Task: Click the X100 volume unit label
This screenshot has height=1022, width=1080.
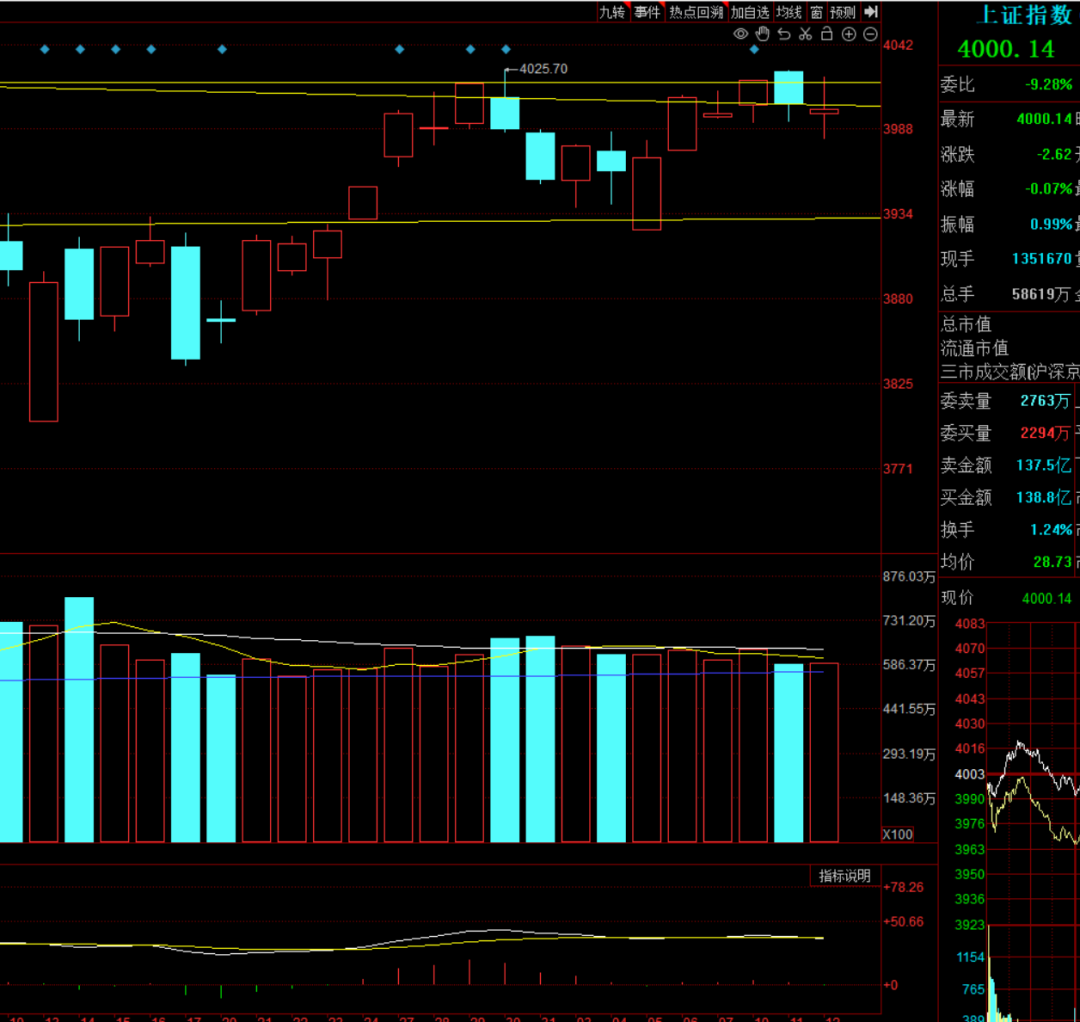Action: (897, 834)
